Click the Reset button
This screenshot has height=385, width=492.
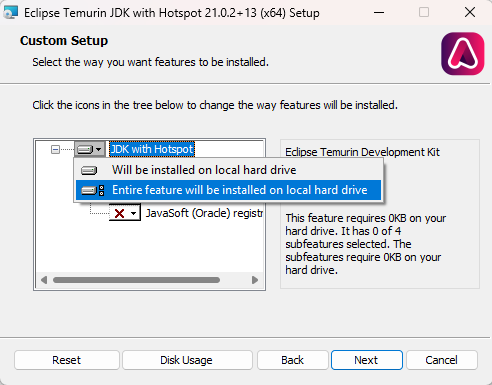(67, 360)
